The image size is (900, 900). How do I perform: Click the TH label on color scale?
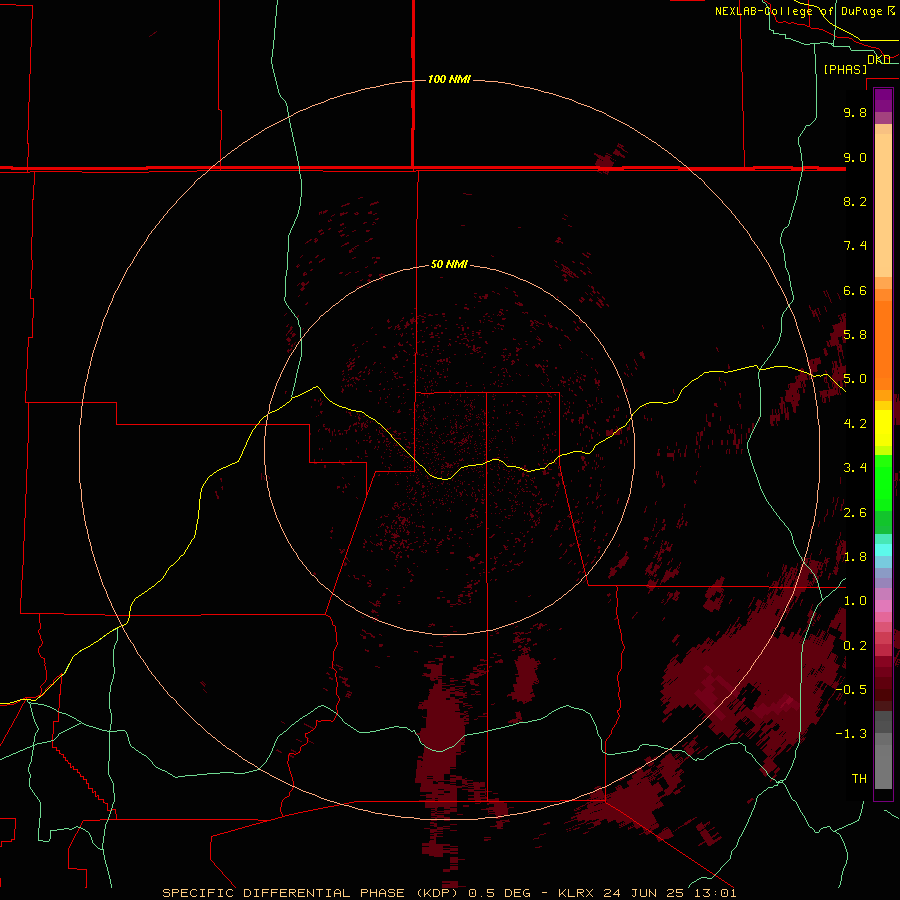(x=859, y=779)
